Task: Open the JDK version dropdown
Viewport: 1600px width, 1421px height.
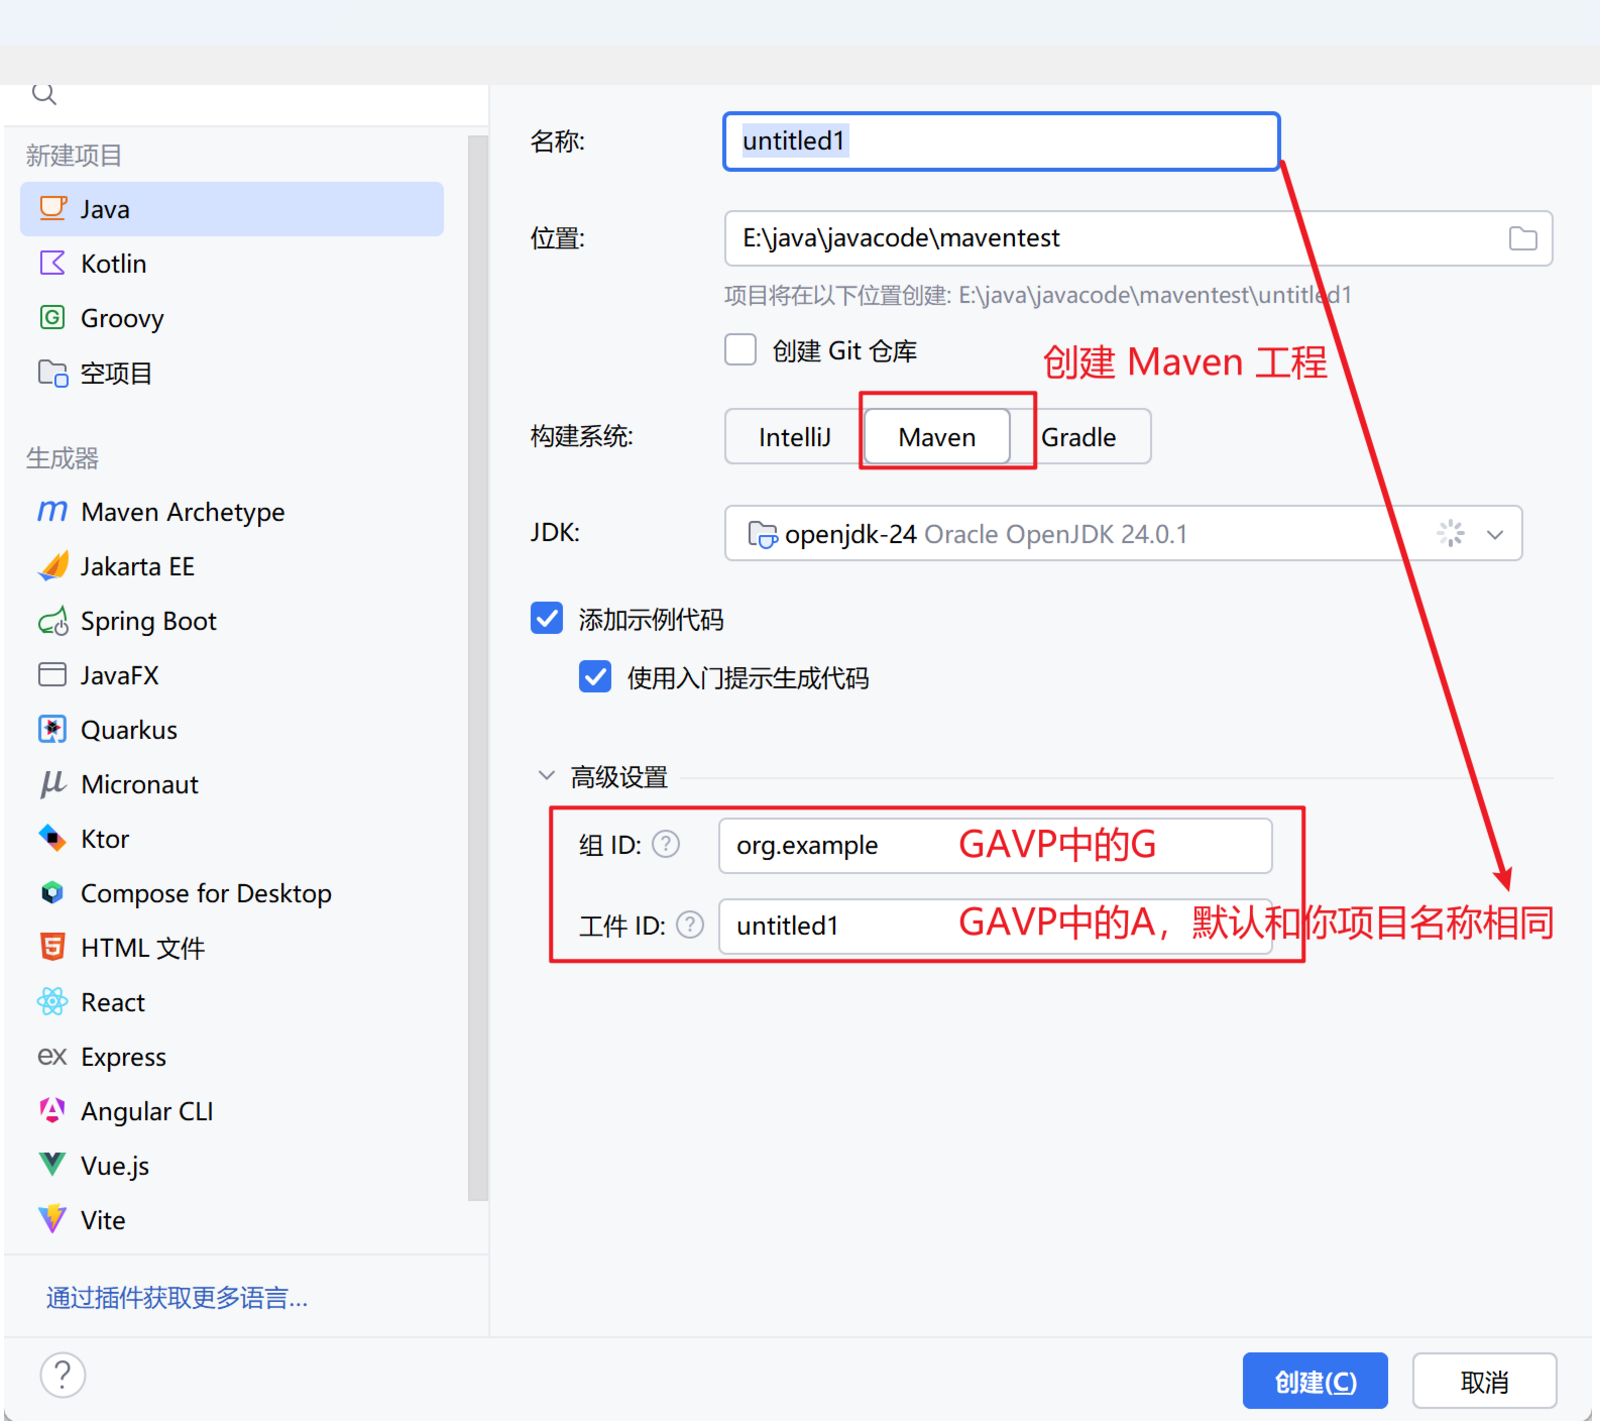Action: pyautogui.click(x=1495, y=534)
